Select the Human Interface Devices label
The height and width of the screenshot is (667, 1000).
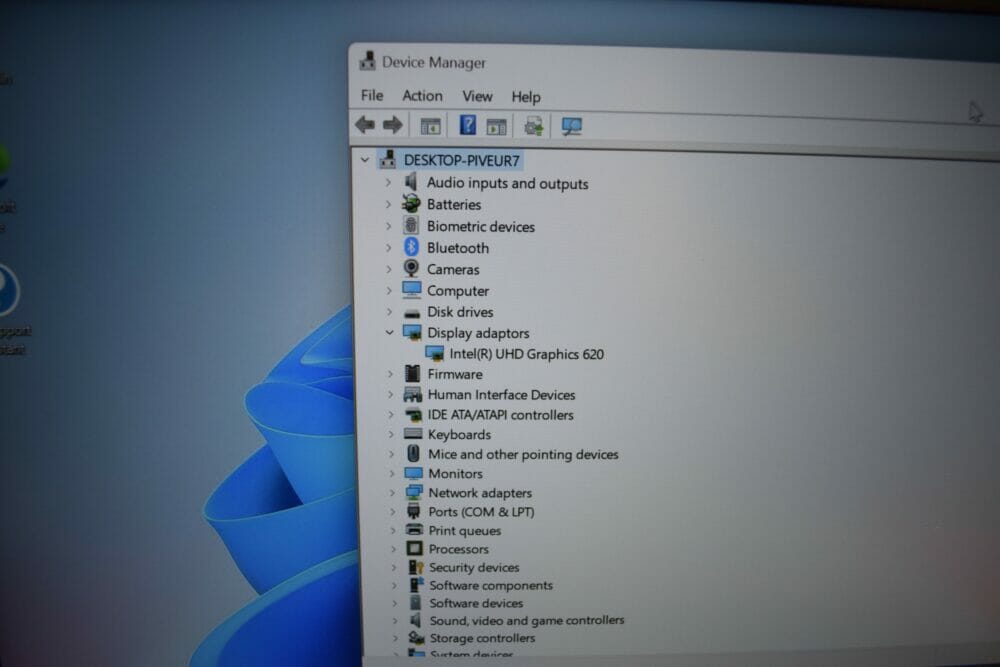pos(501,395)
